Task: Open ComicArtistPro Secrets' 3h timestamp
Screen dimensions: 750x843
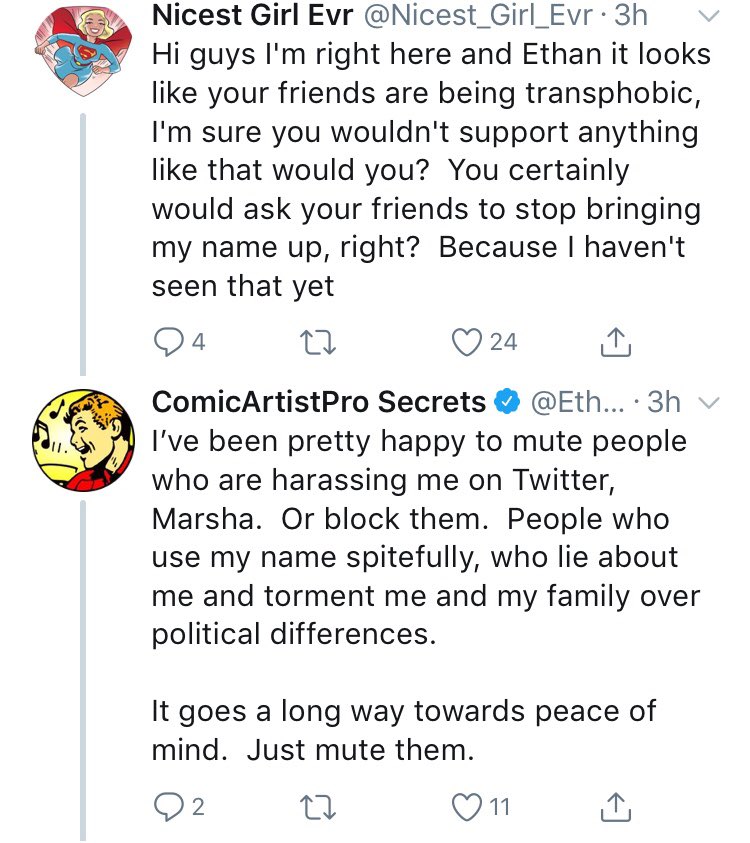Action: coord(664,403)
